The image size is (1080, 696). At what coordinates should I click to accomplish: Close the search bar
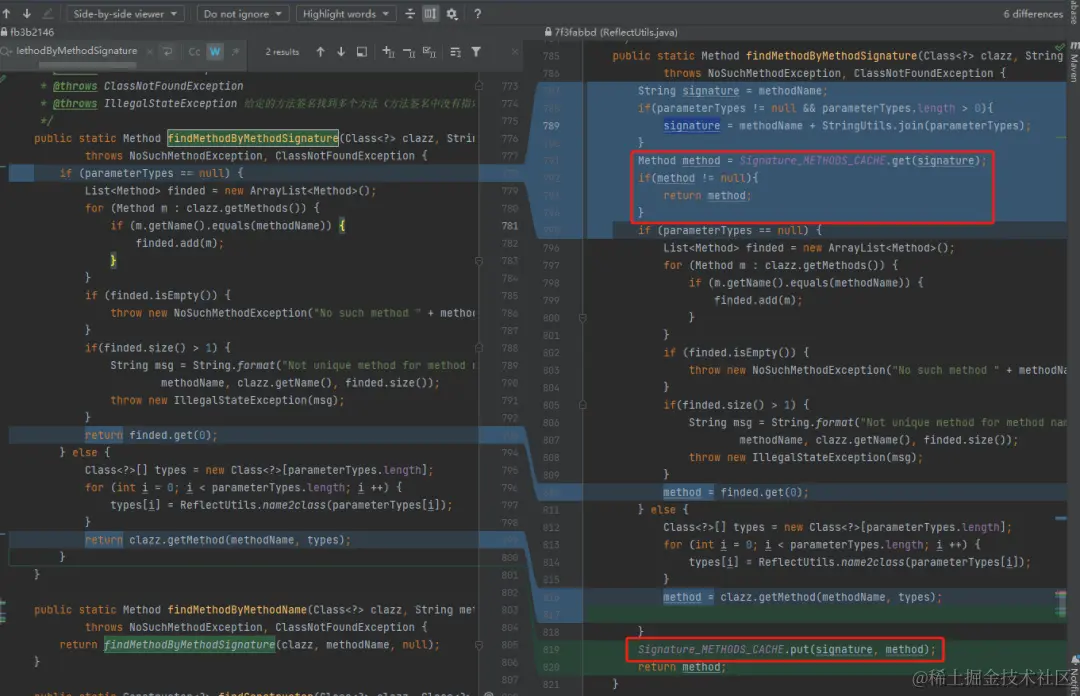[515, 52]
